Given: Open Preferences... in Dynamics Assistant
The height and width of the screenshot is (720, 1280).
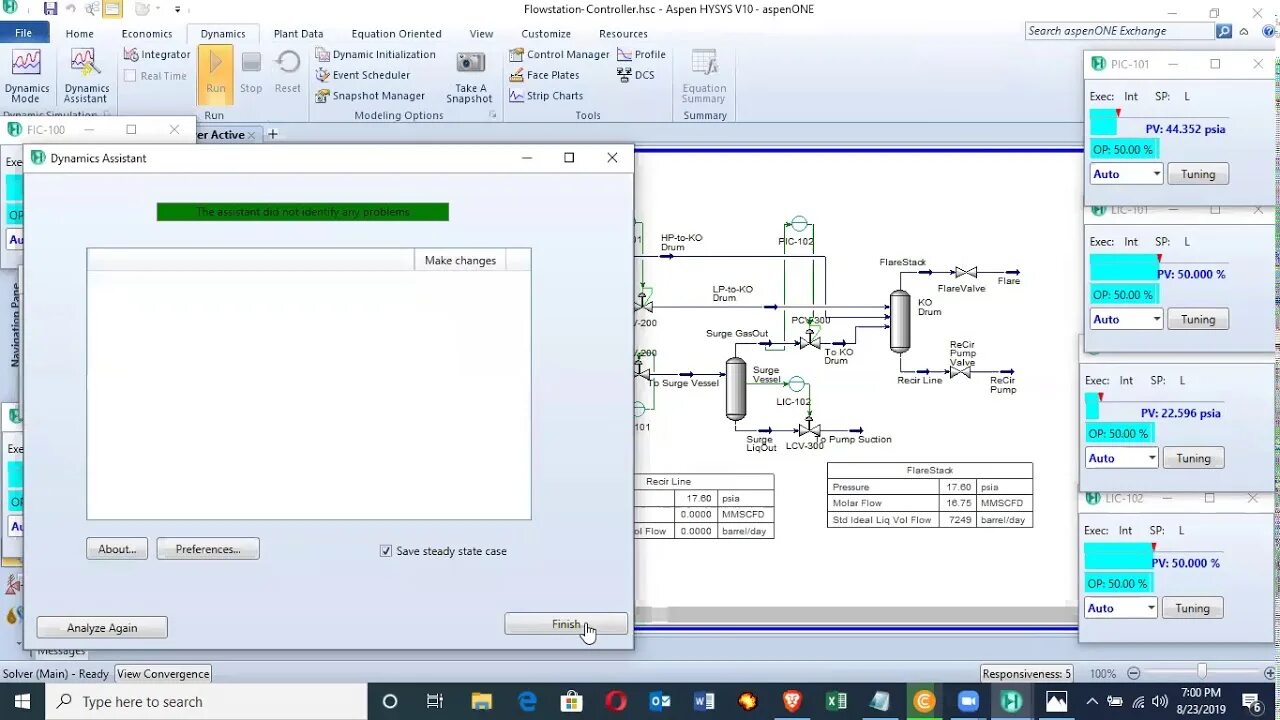Looking at the screenshot, I should pyautogui.click(x=208, y=549).
